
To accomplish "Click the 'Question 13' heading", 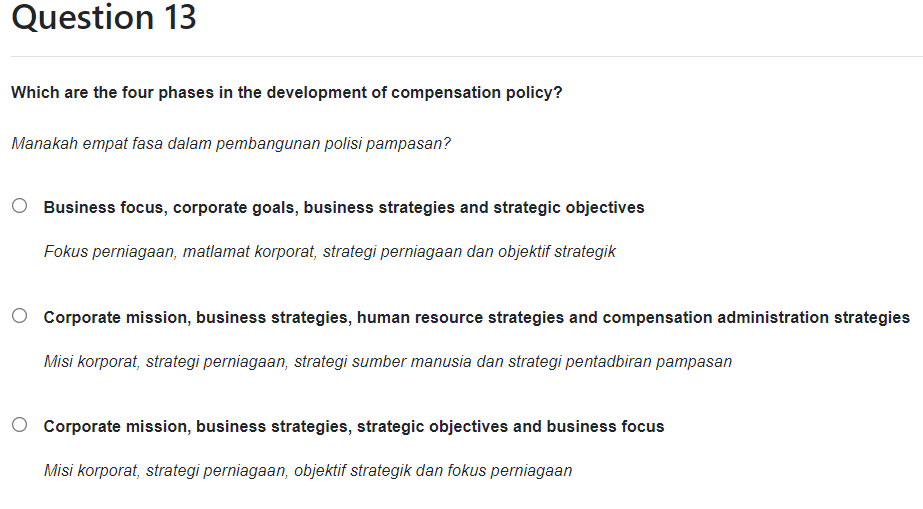I will point(104,18).
